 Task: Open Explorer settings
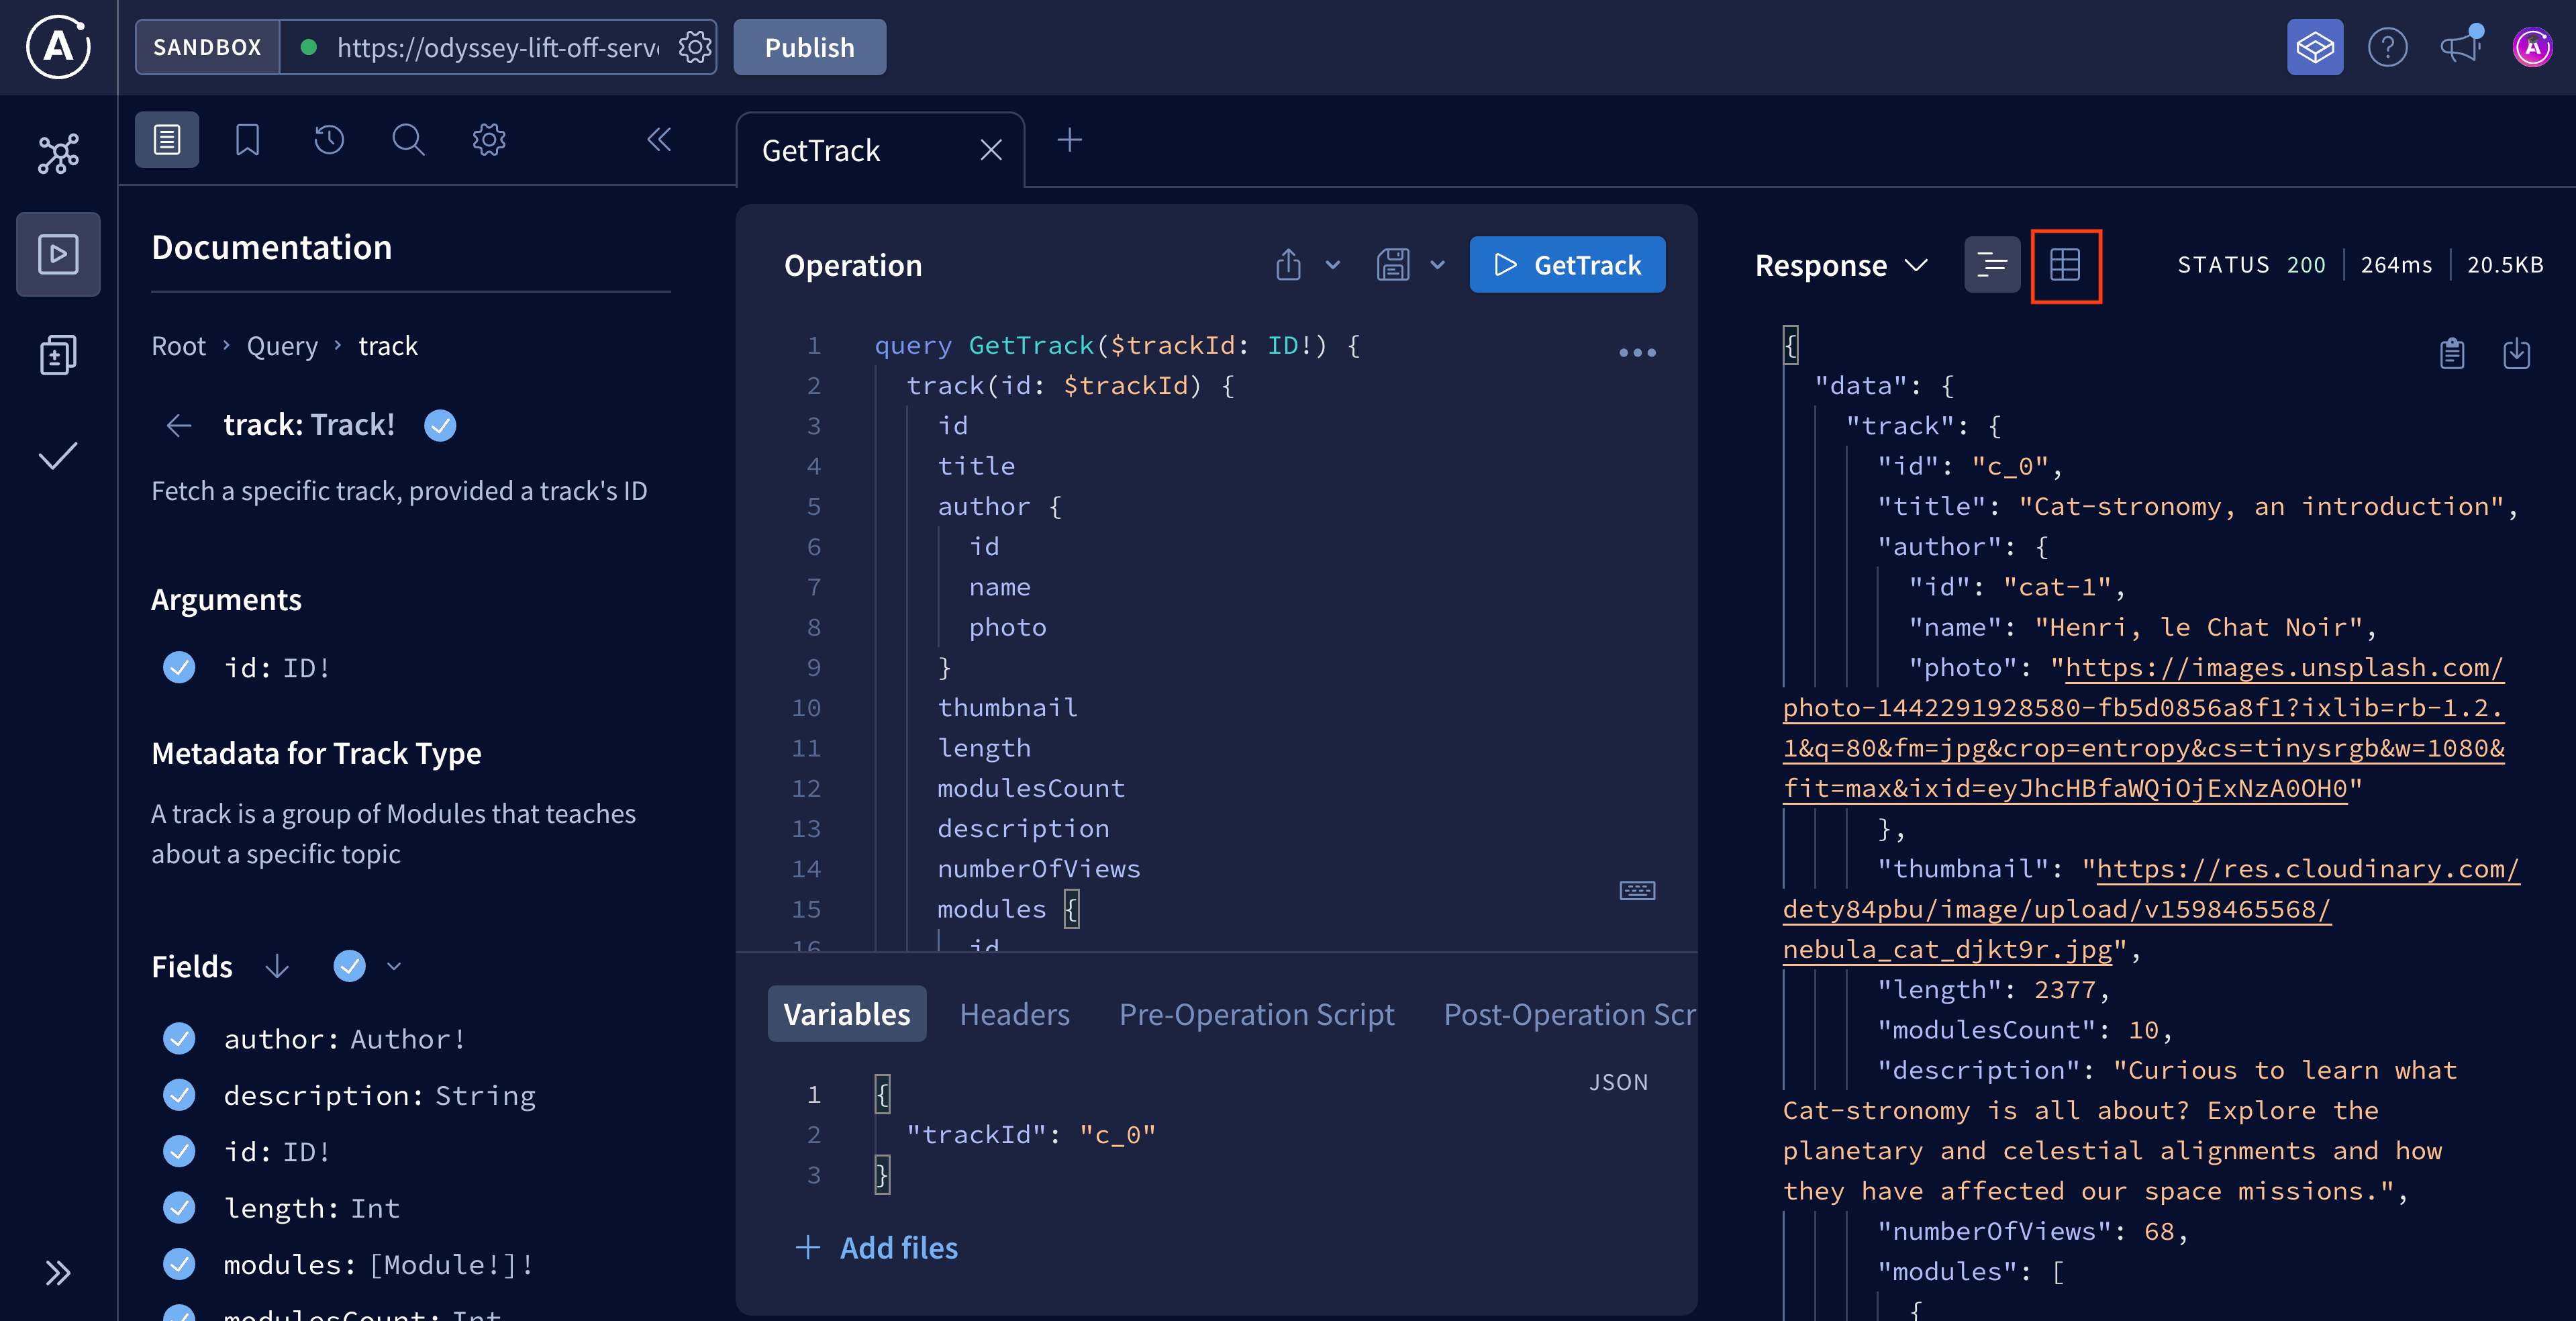488,140
